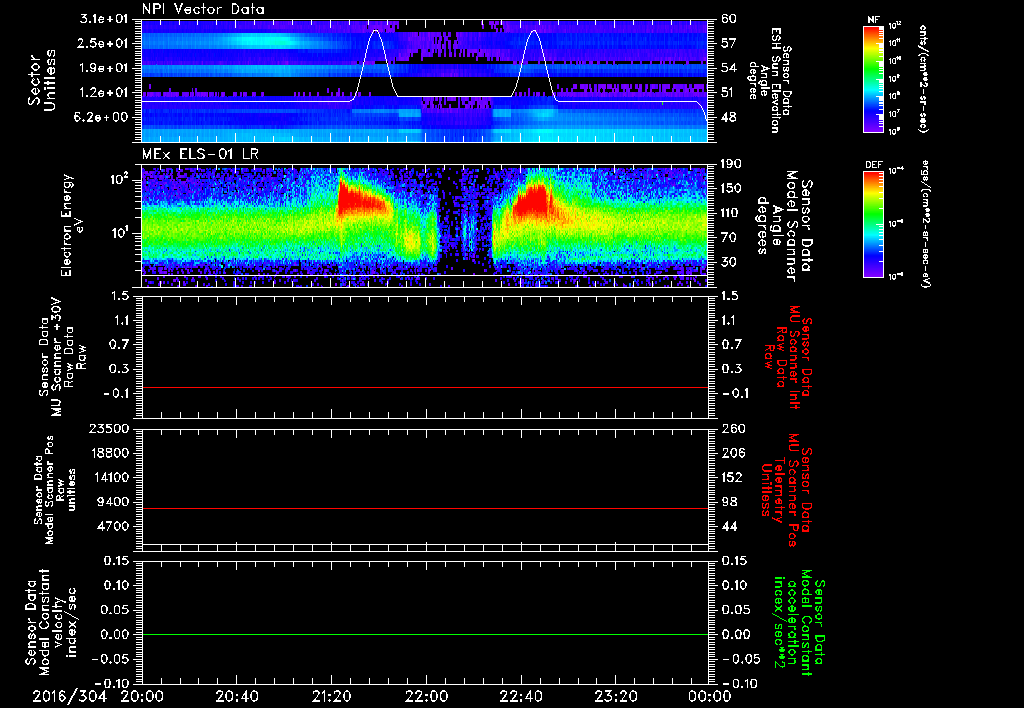Click the 18800 scanner position tick
The image size is (1024, 708).
[109, 453]
